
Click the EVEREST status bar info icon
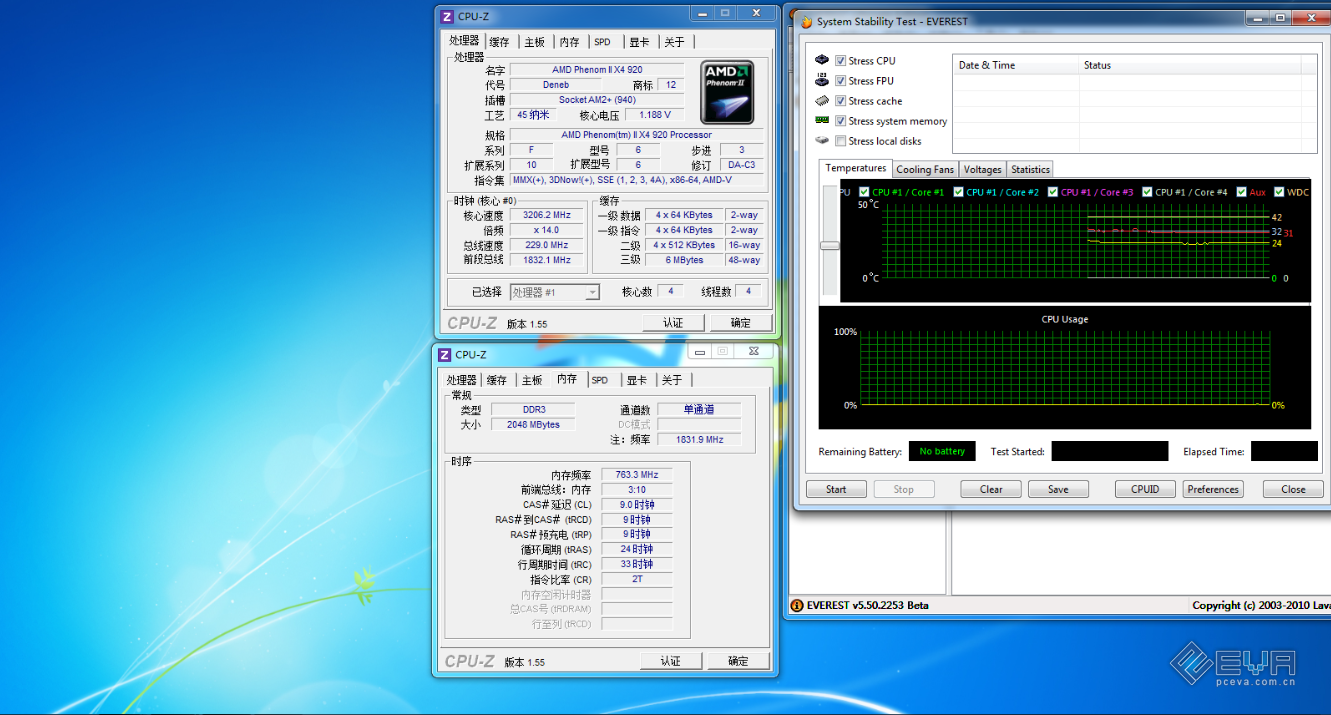[x=797, y=605]
